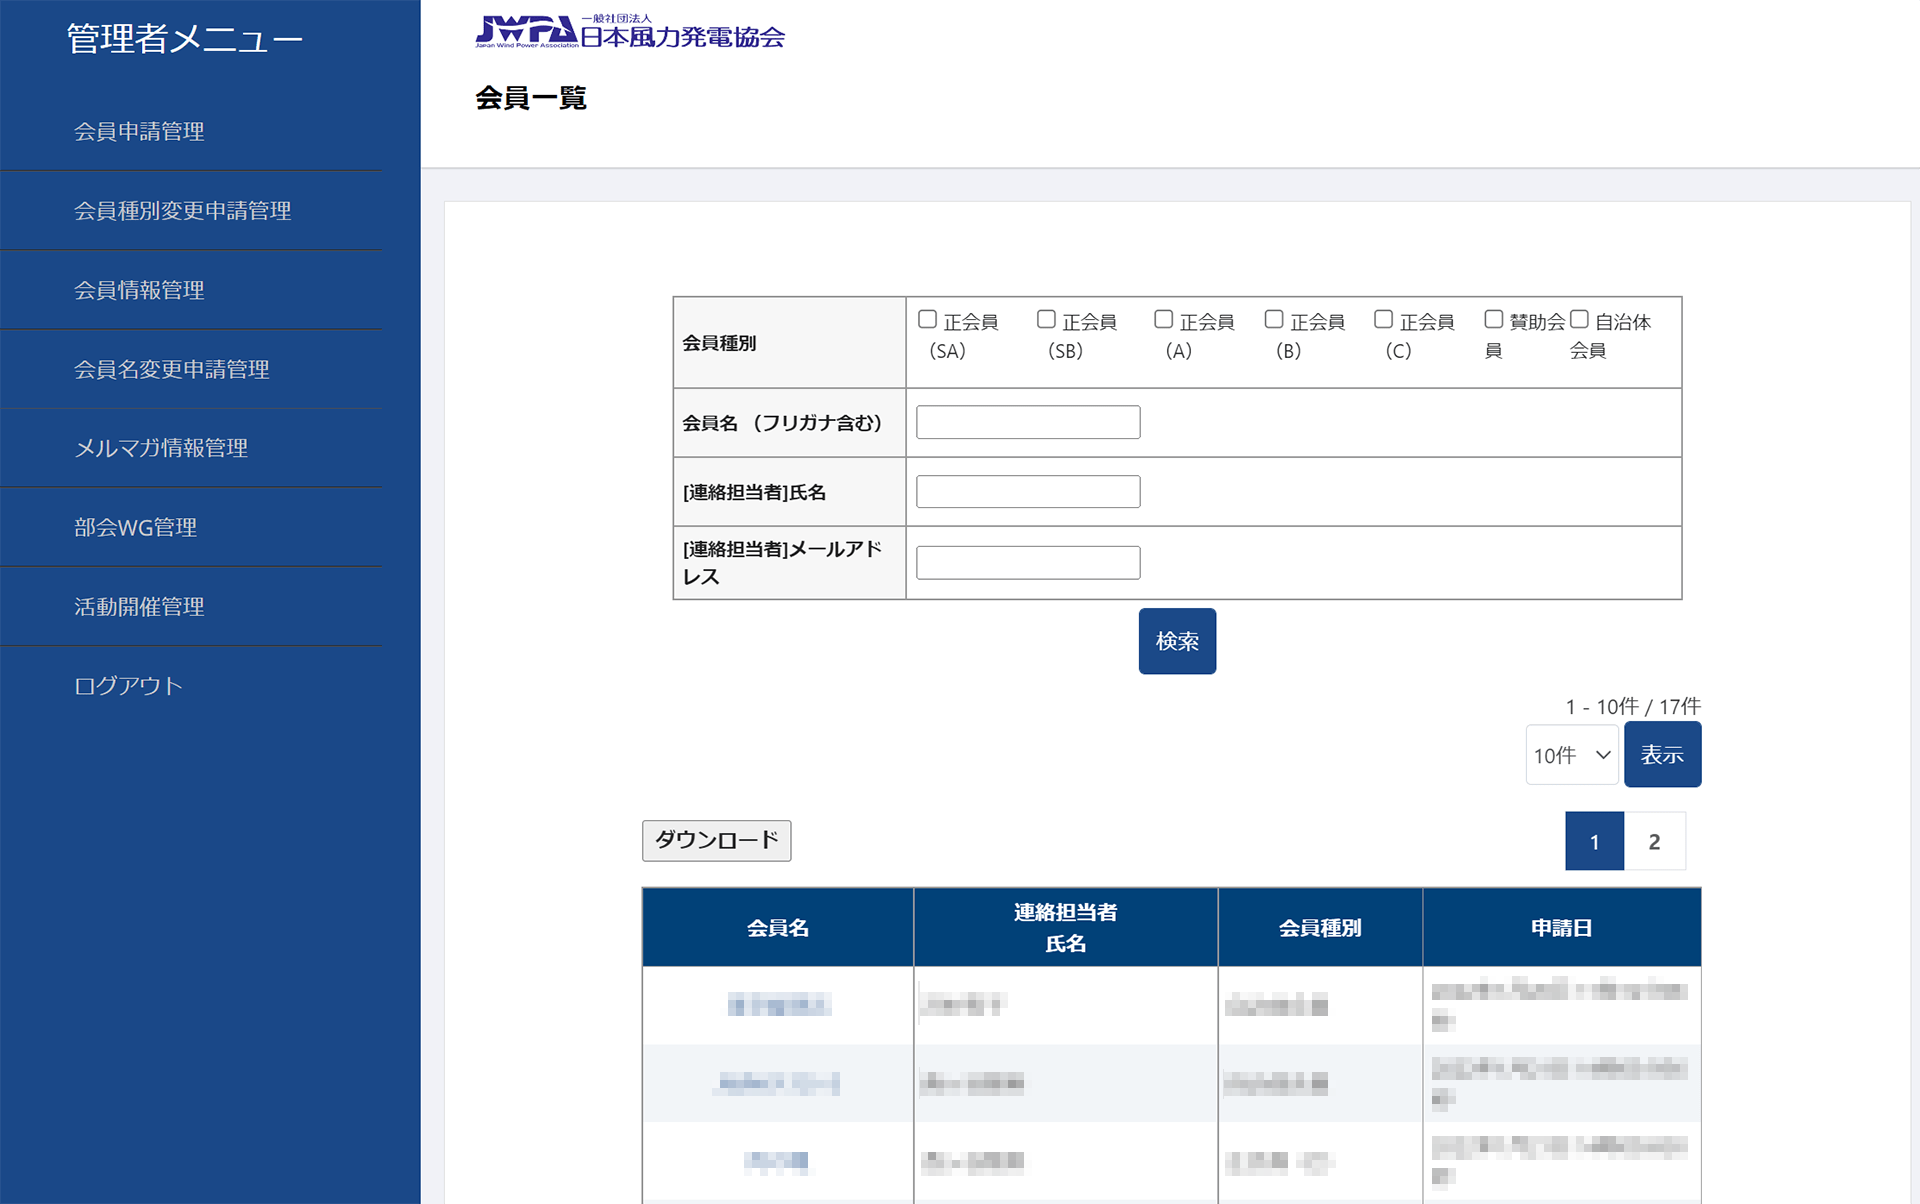Enable 正会員 (B) checkbox
The height and width of the screenshot is (1204, 1920).
[x=1274, y=319]
